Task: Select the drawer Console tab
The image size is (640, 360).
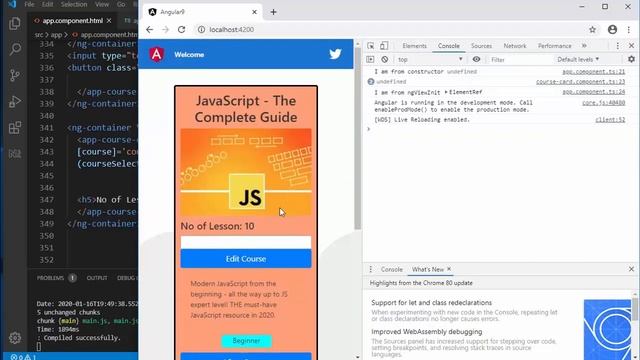Action: (391, 269)
